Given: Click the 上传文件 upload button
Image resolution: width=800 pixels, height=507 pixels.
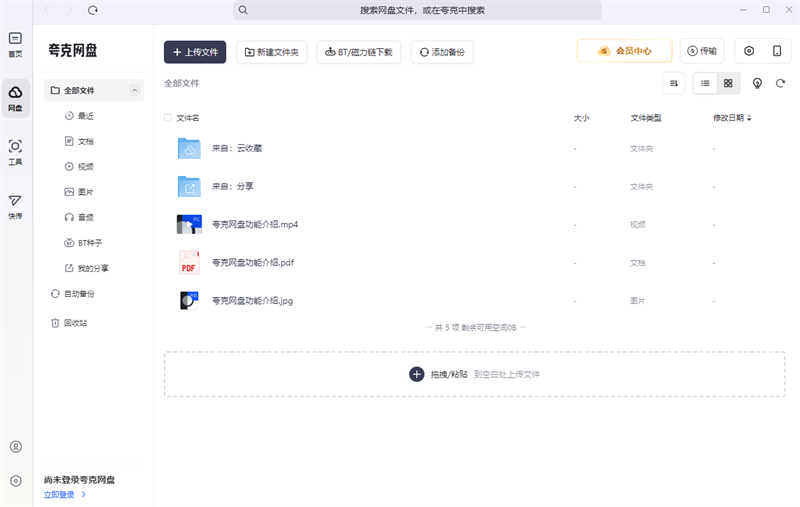Looking at the screenshot, I should [195, 52].
